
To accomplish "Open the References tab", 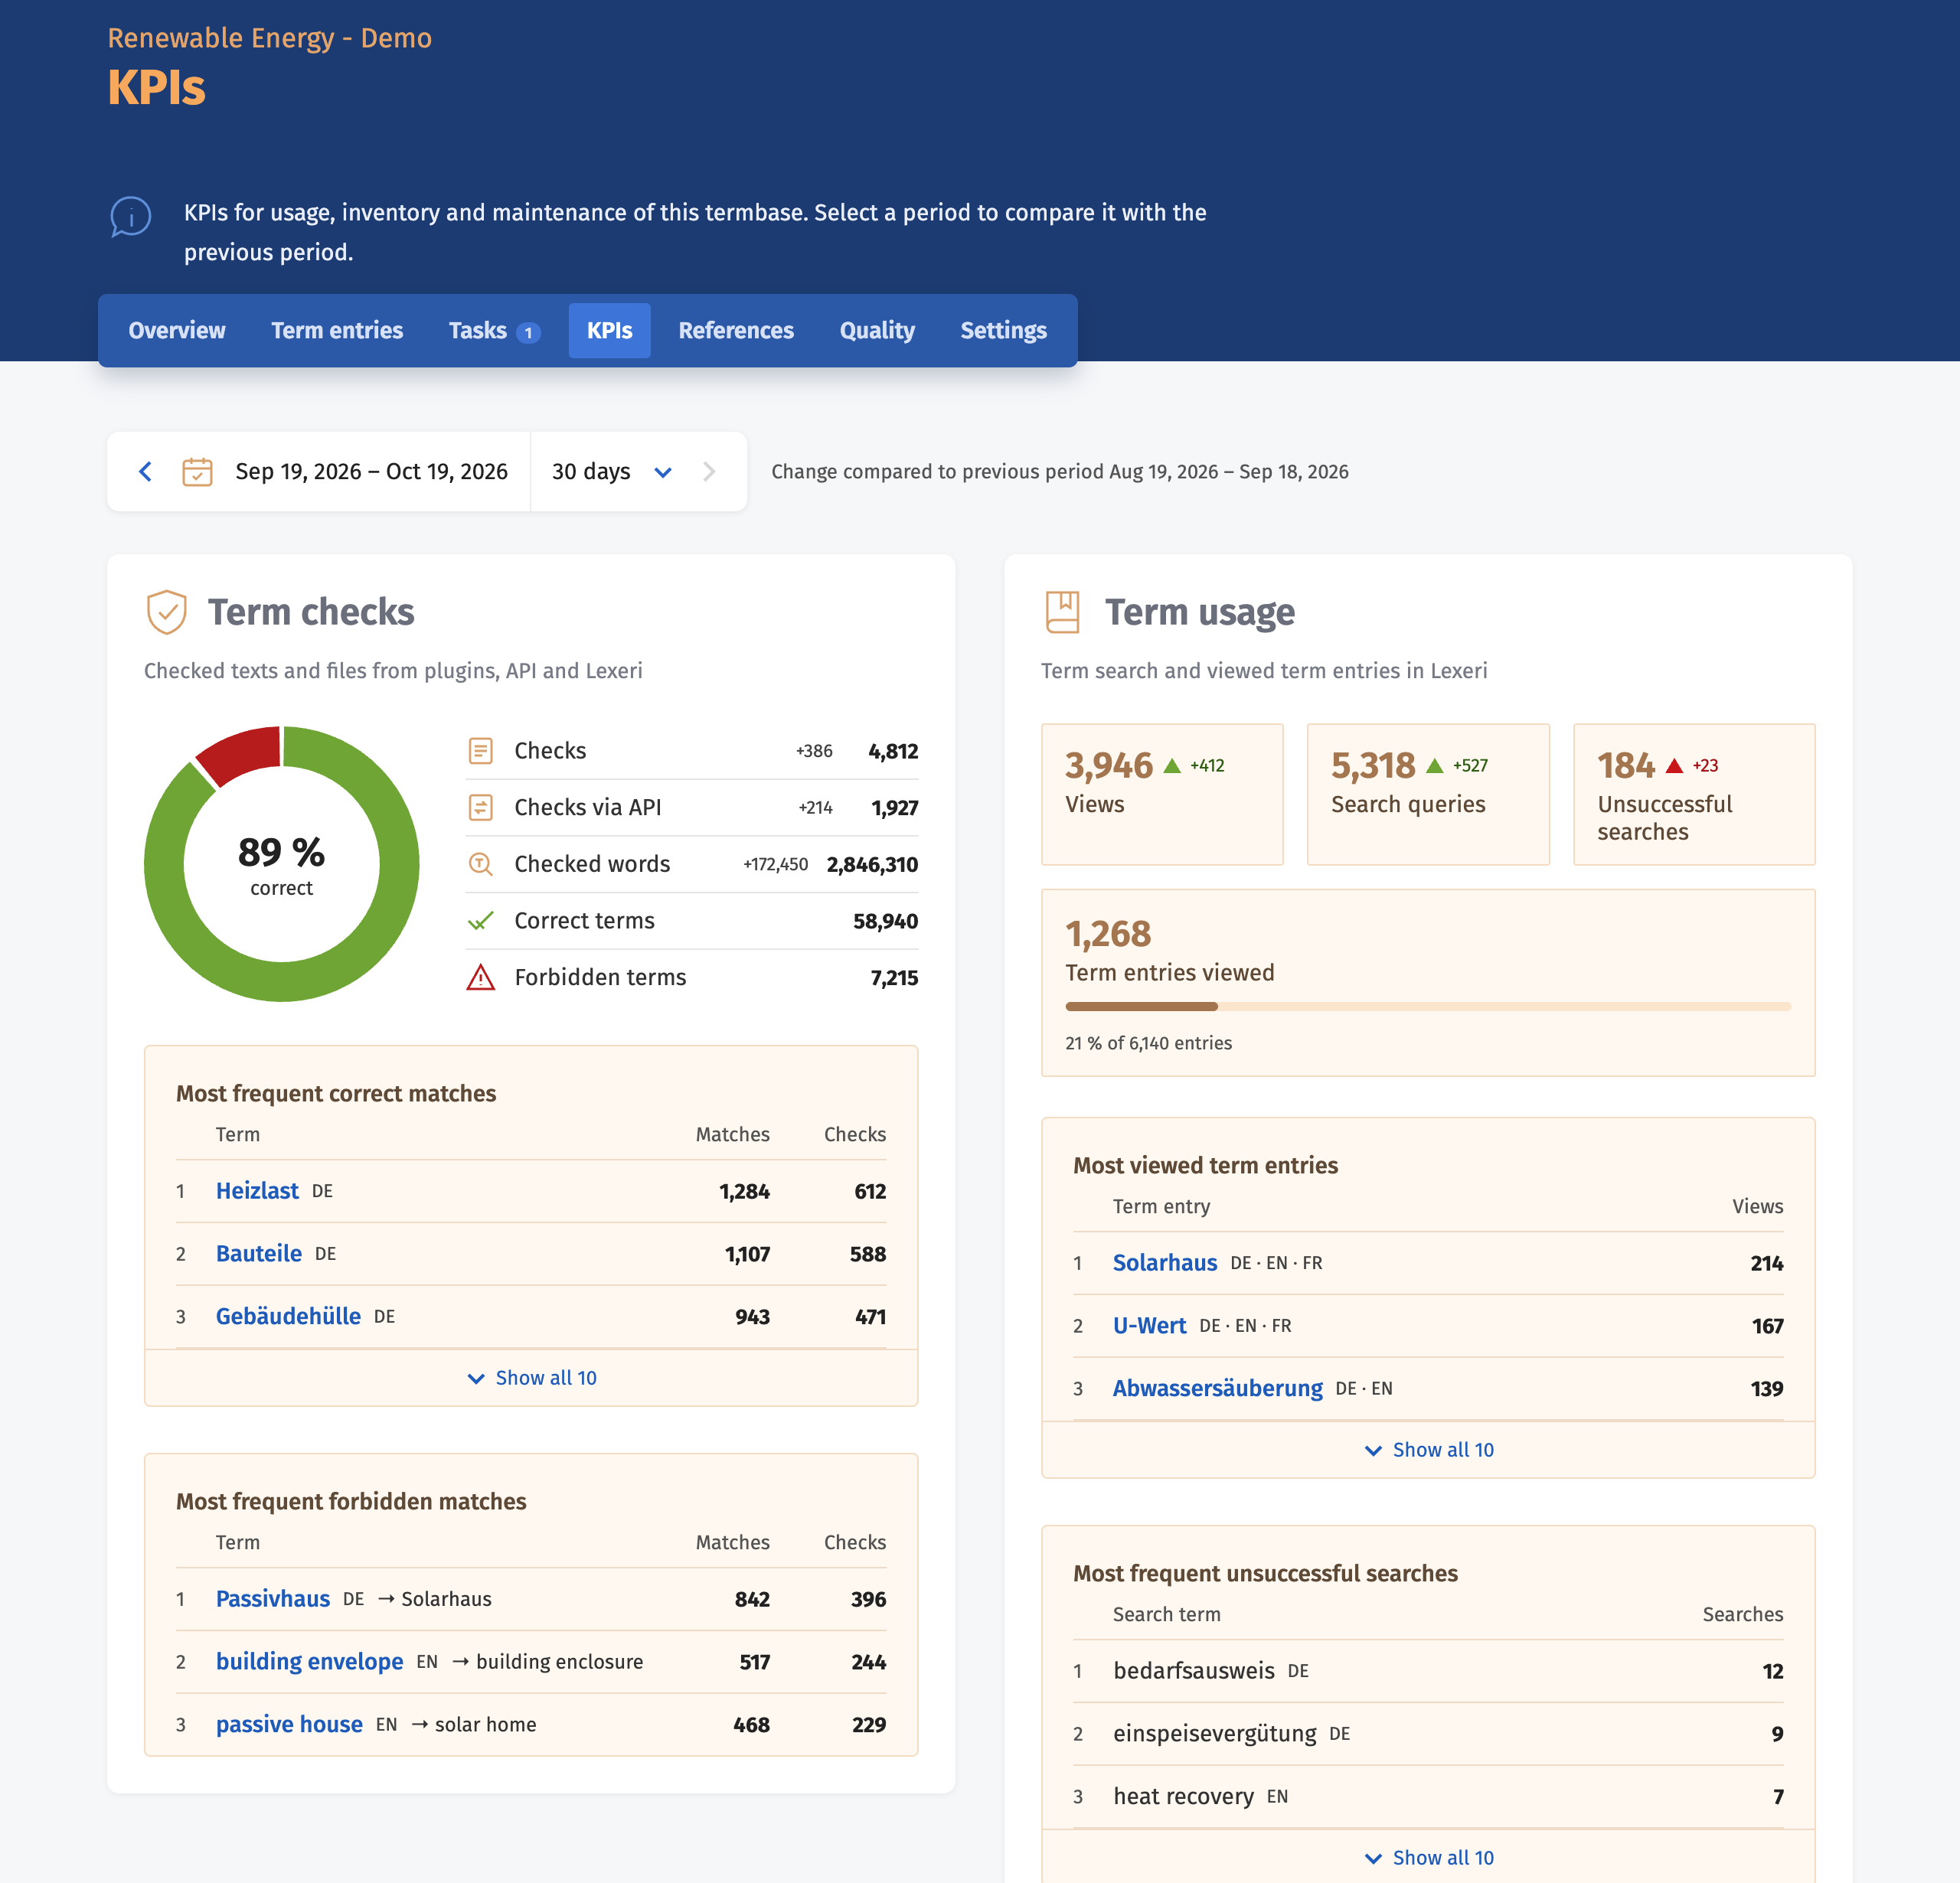I will (736, 331).
